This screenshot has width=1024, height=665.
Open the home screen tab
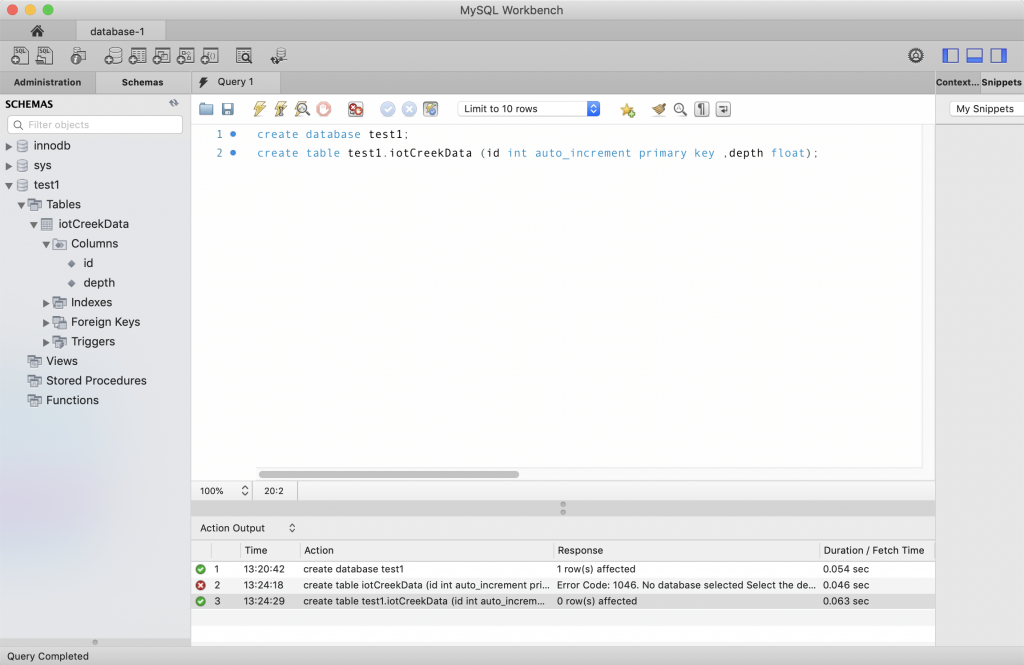37,31
